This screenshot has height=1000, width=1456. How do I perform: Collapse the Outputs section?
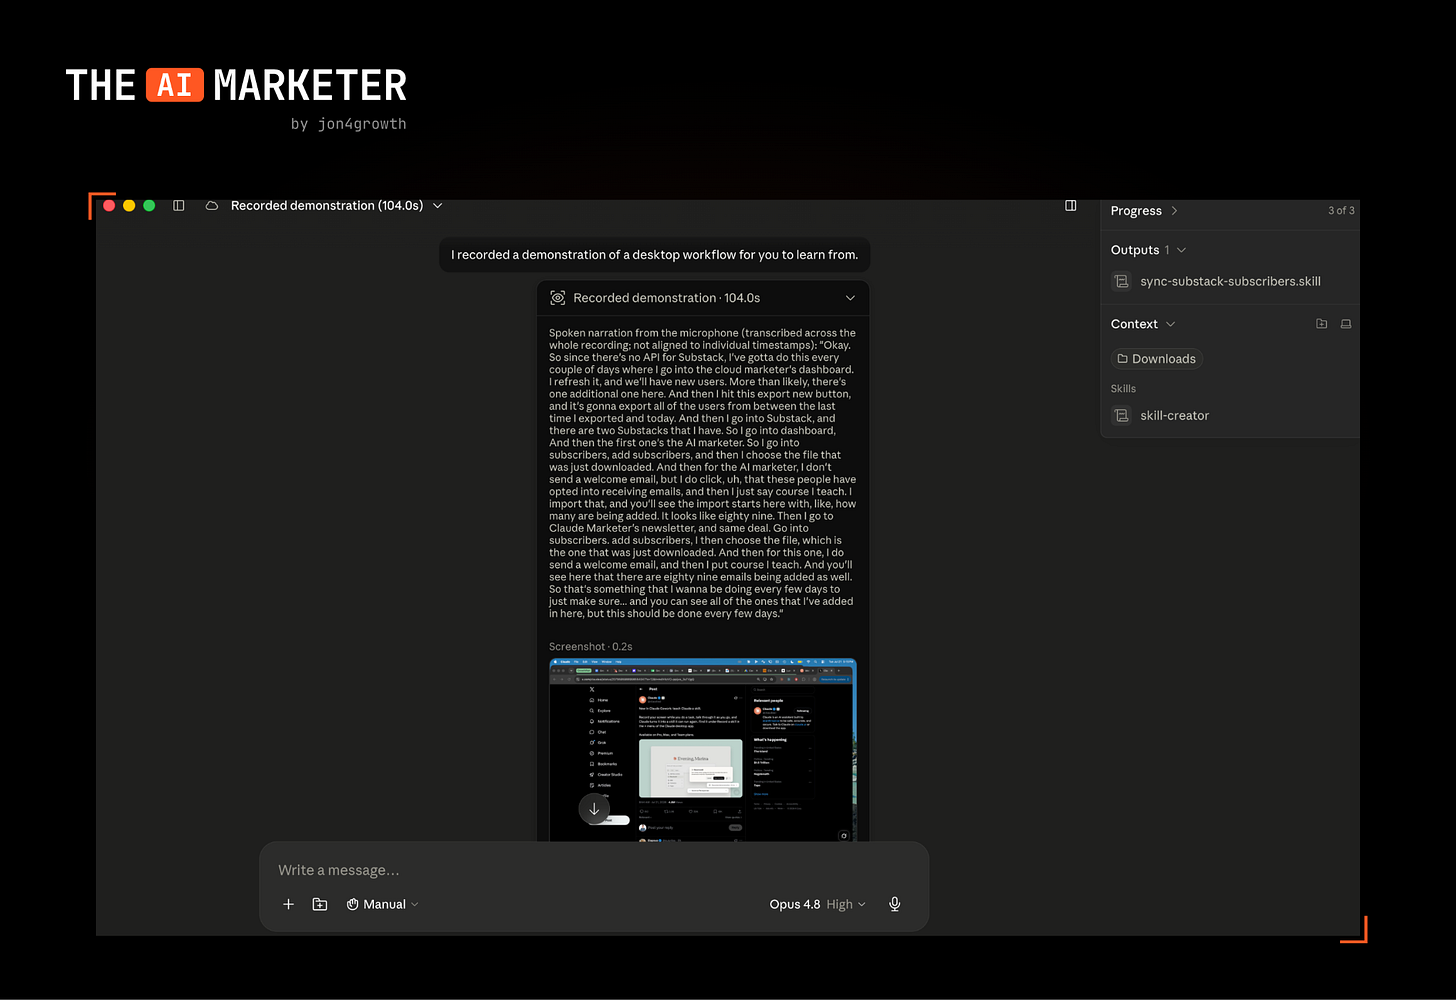click(1148, 250)
